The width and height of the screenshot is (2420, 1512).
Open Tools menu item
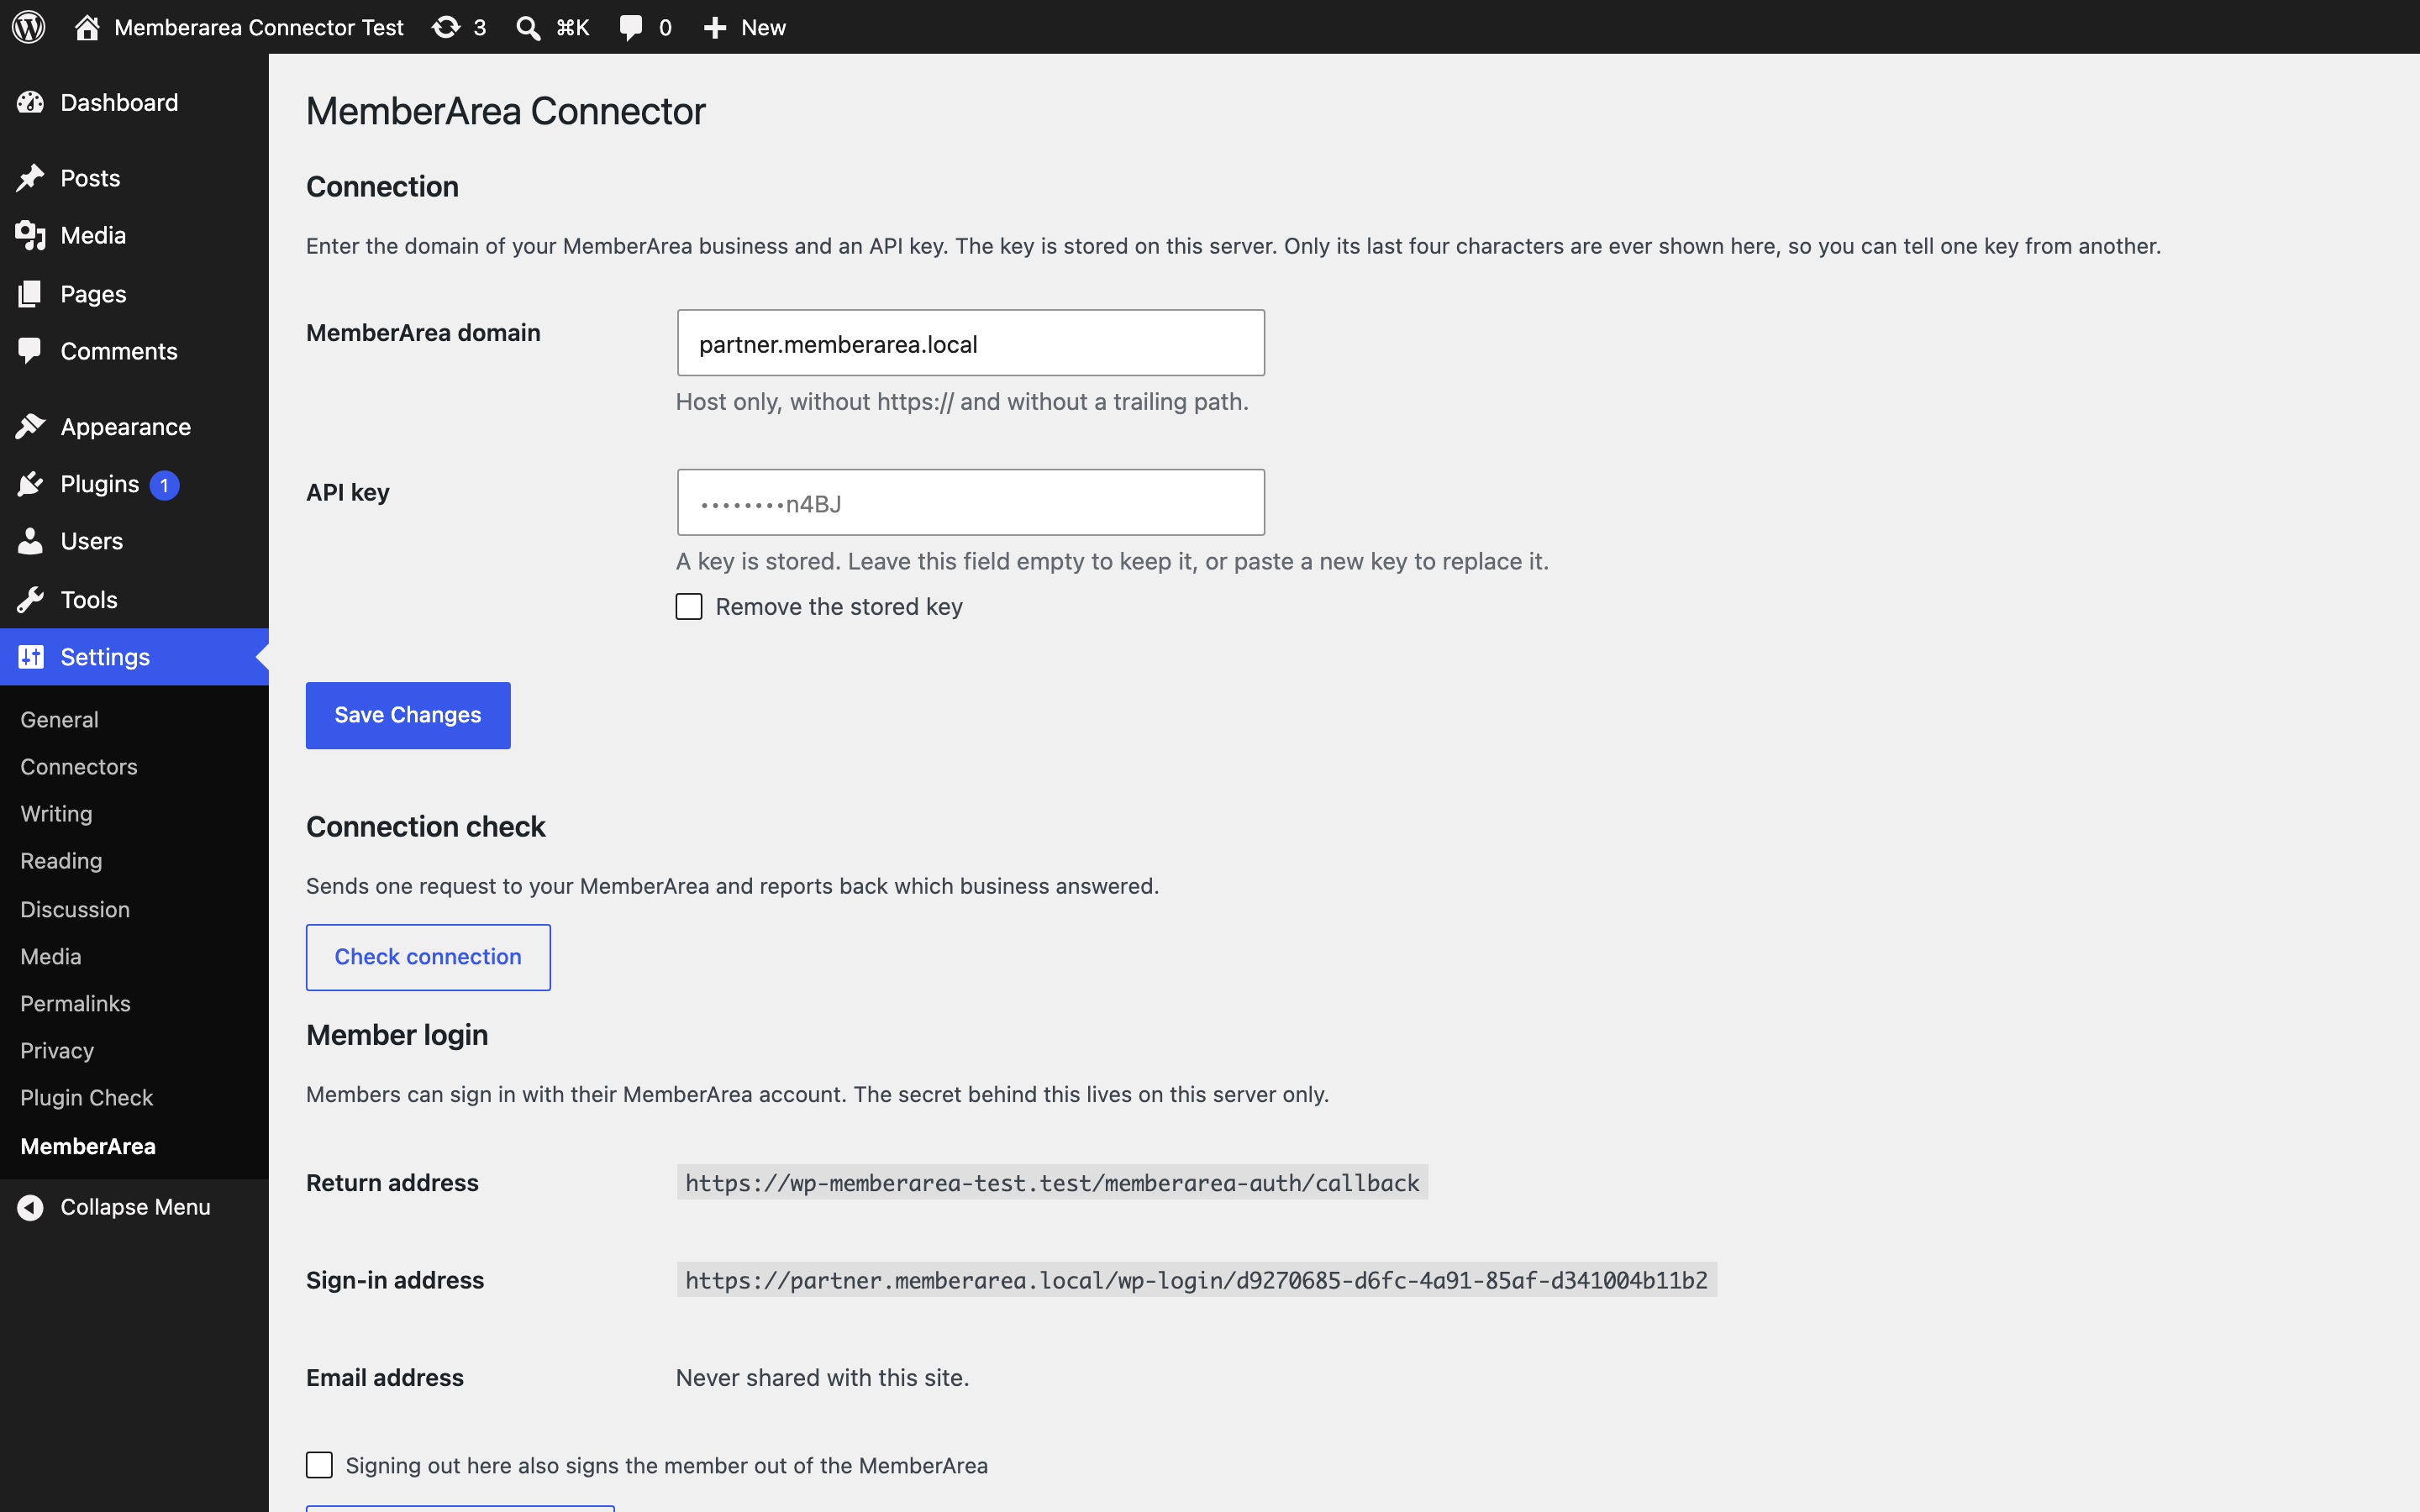[x=134, y=600]
